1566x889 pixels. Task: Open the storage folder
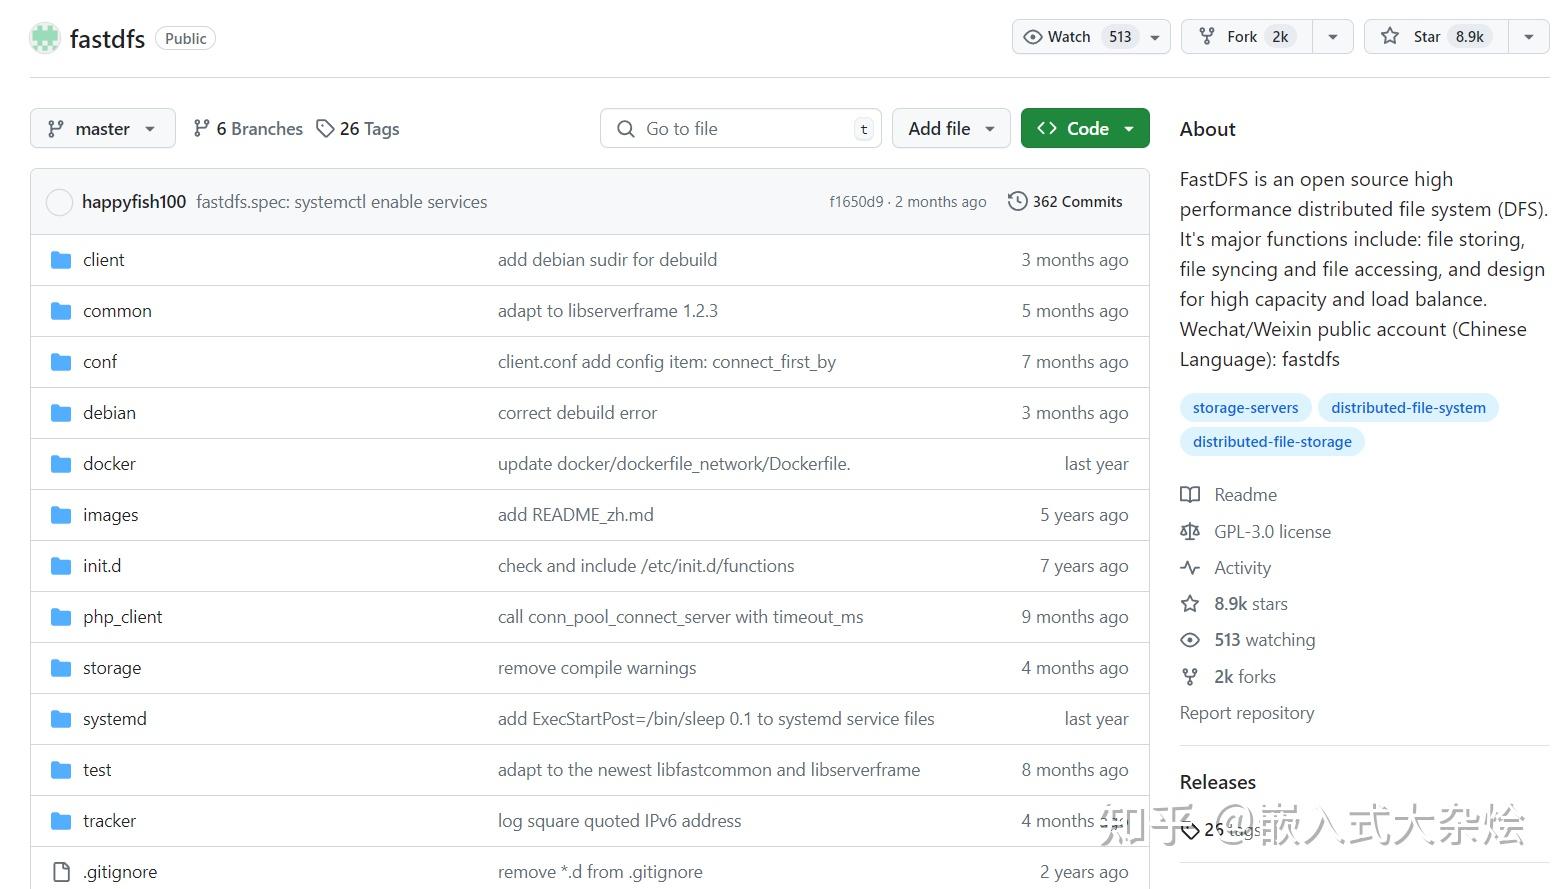click(x=112, y=668)
